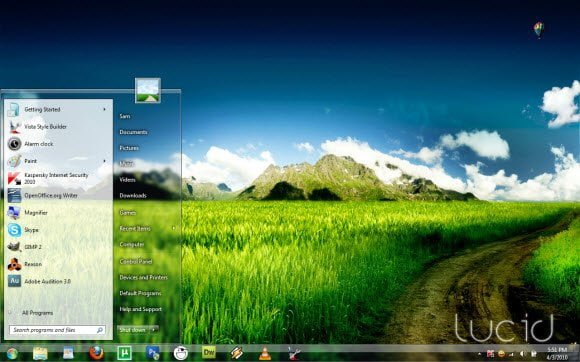Open Firefox from the taskbar
This screenshot has width=580, height=362.
pos(96,353)
